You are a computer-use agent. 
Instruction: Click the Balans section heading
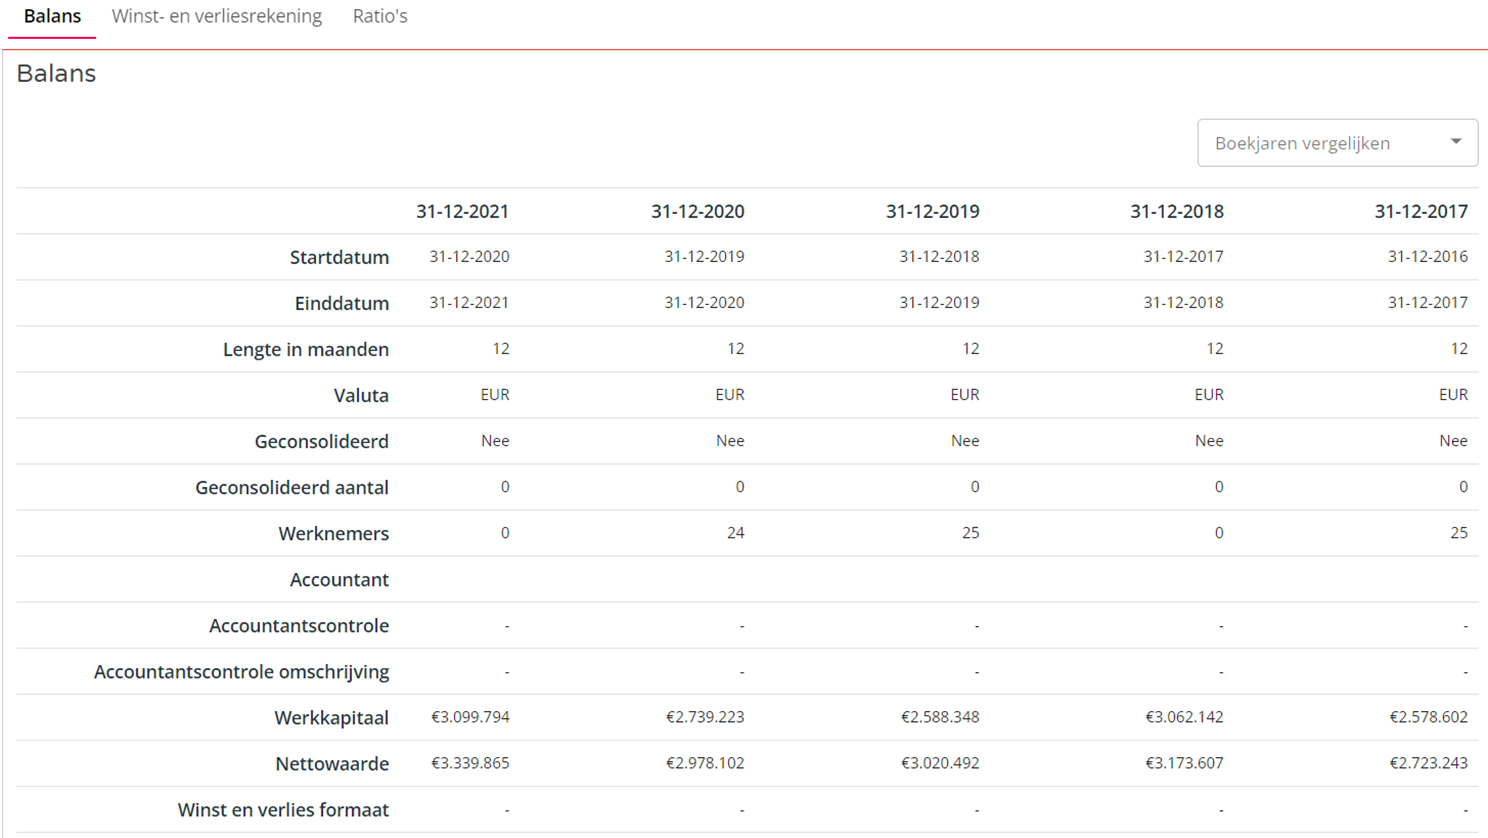[56, 74]
